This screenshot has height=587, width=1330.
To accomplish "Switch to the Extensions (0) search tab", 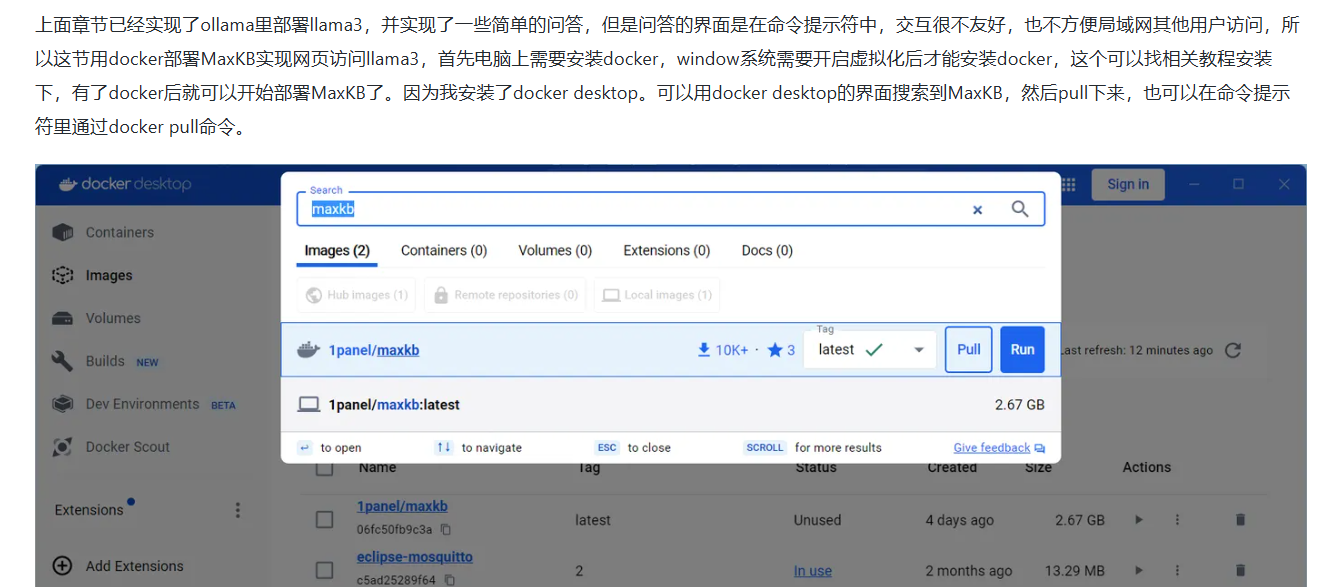I will click(667, 251).
